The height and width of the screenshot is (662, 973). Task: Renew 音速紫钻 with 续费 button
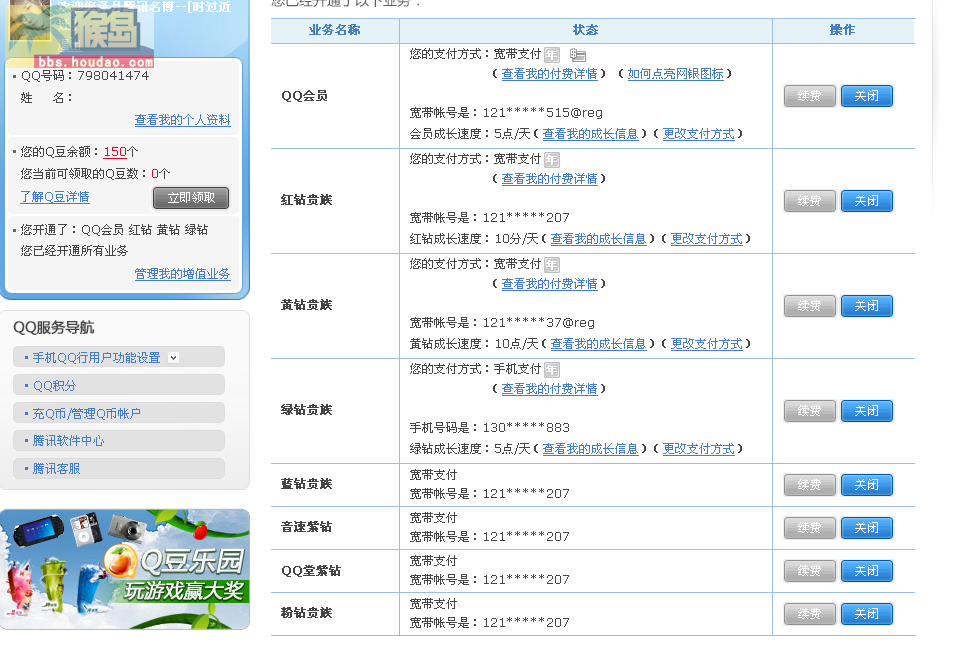[809, 528]
